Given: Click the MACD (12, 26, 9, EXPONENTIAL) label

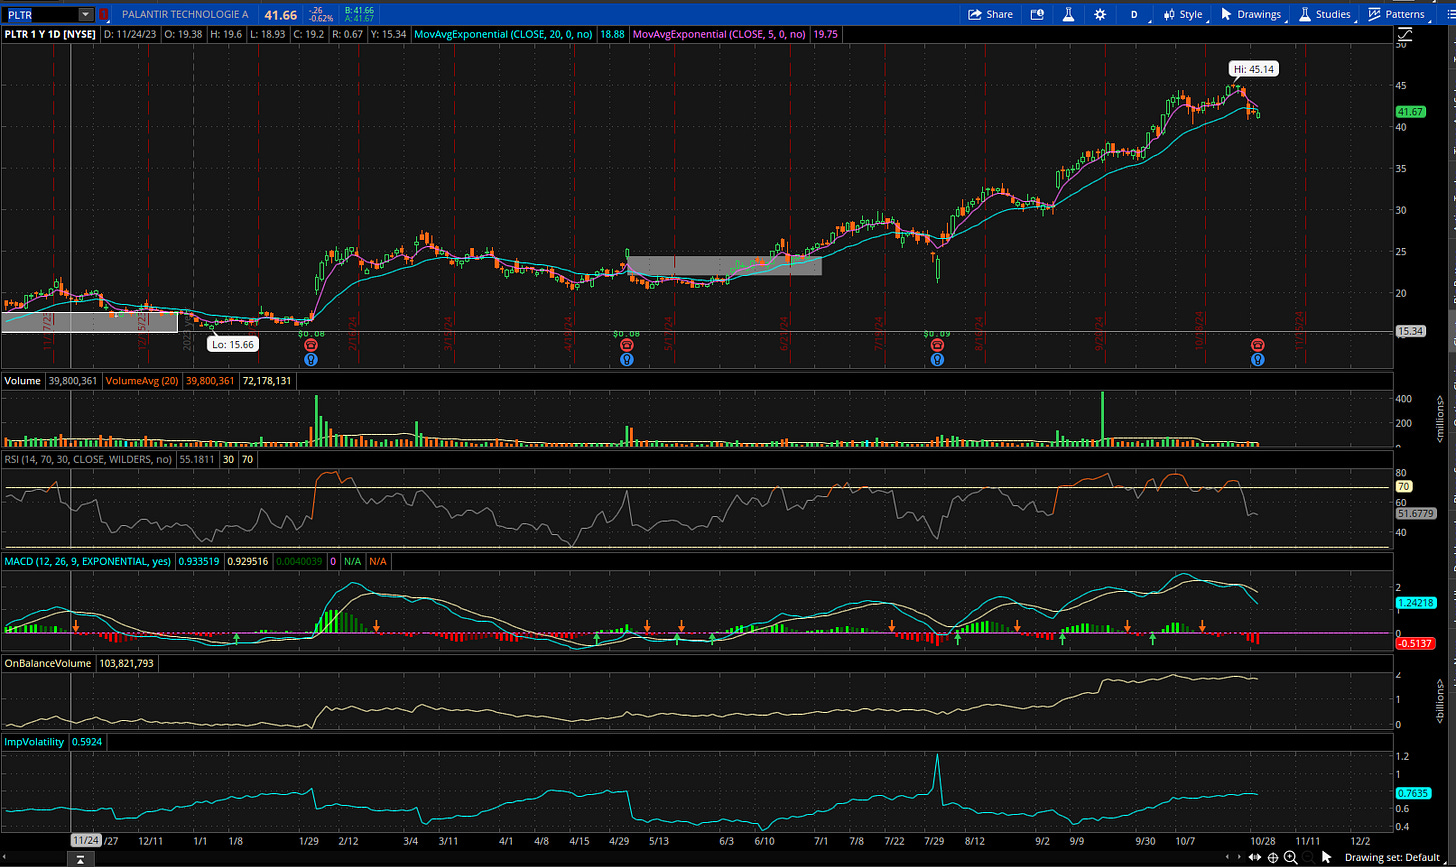Looking at the screenshot, I should (88, 564).
